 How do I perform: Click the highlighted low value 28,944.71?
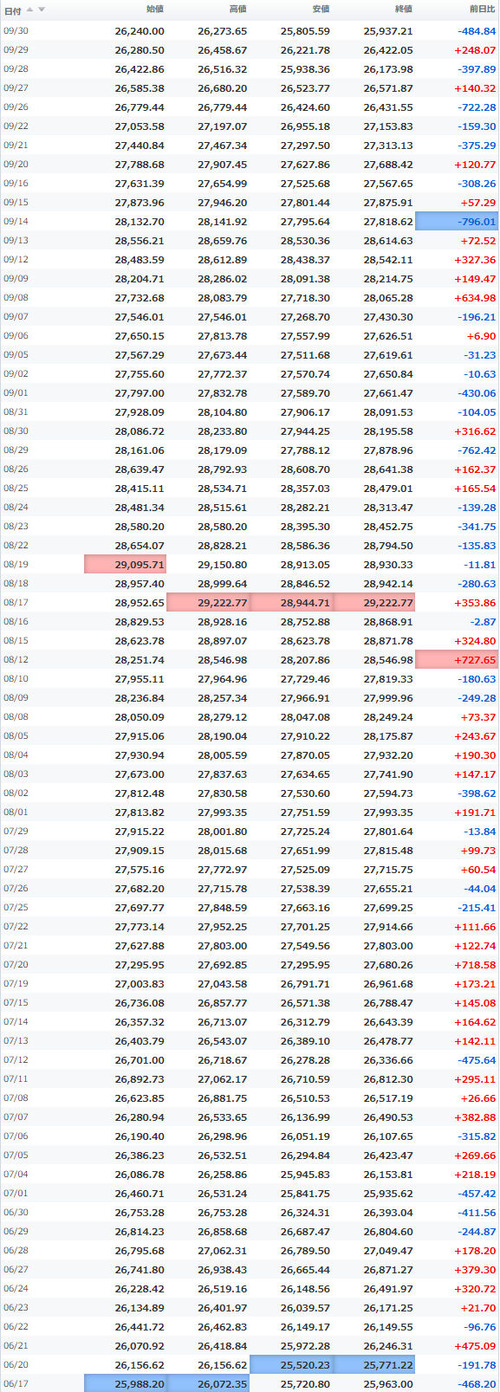(x=290, y=601)
